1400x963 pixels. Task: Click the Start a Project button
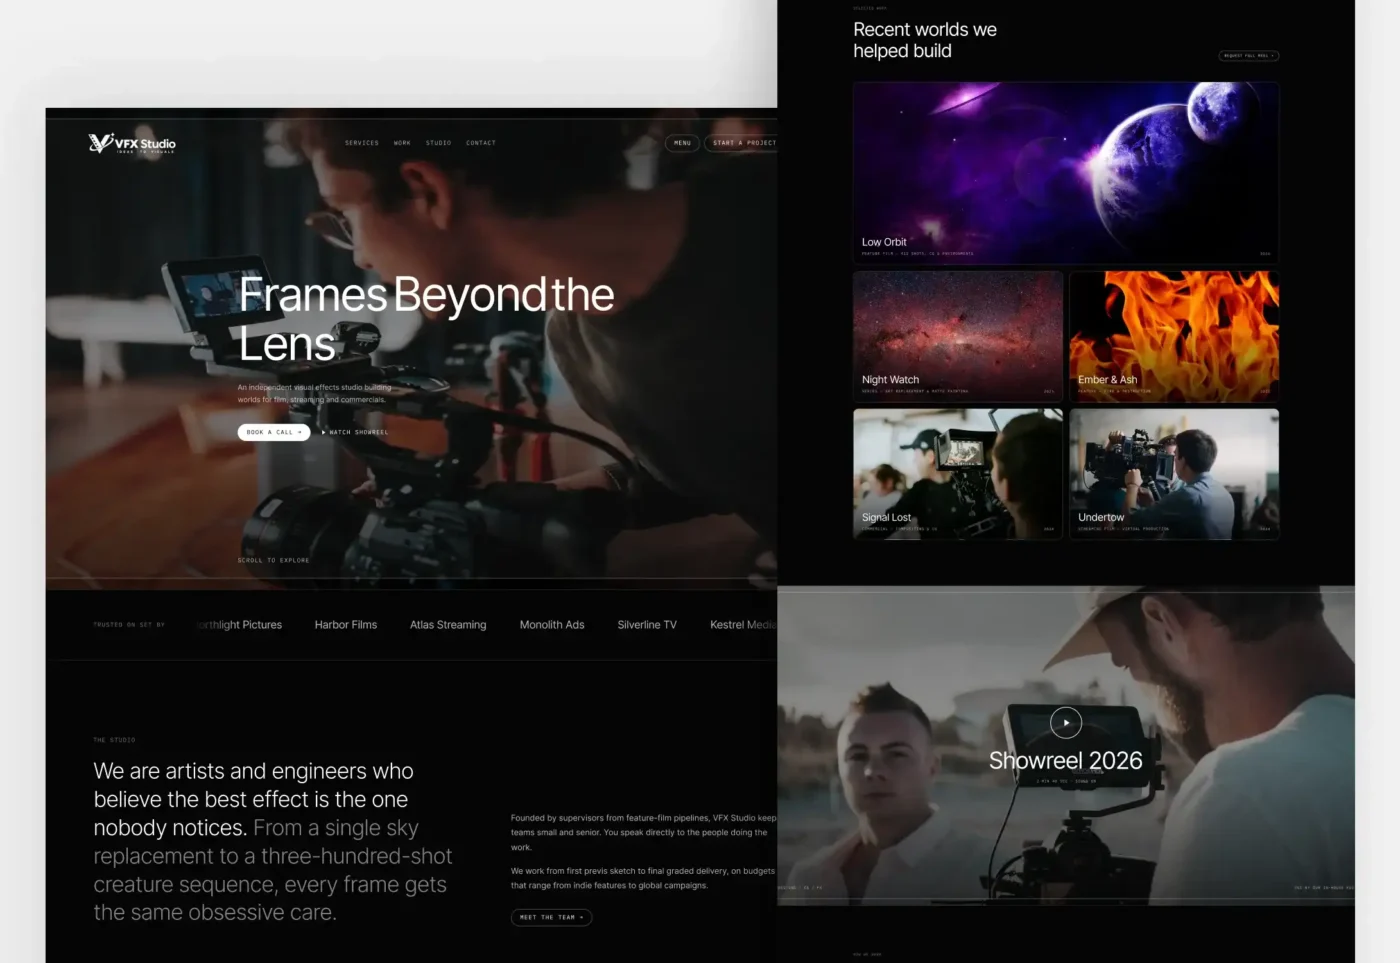click(x=741, y=143)
